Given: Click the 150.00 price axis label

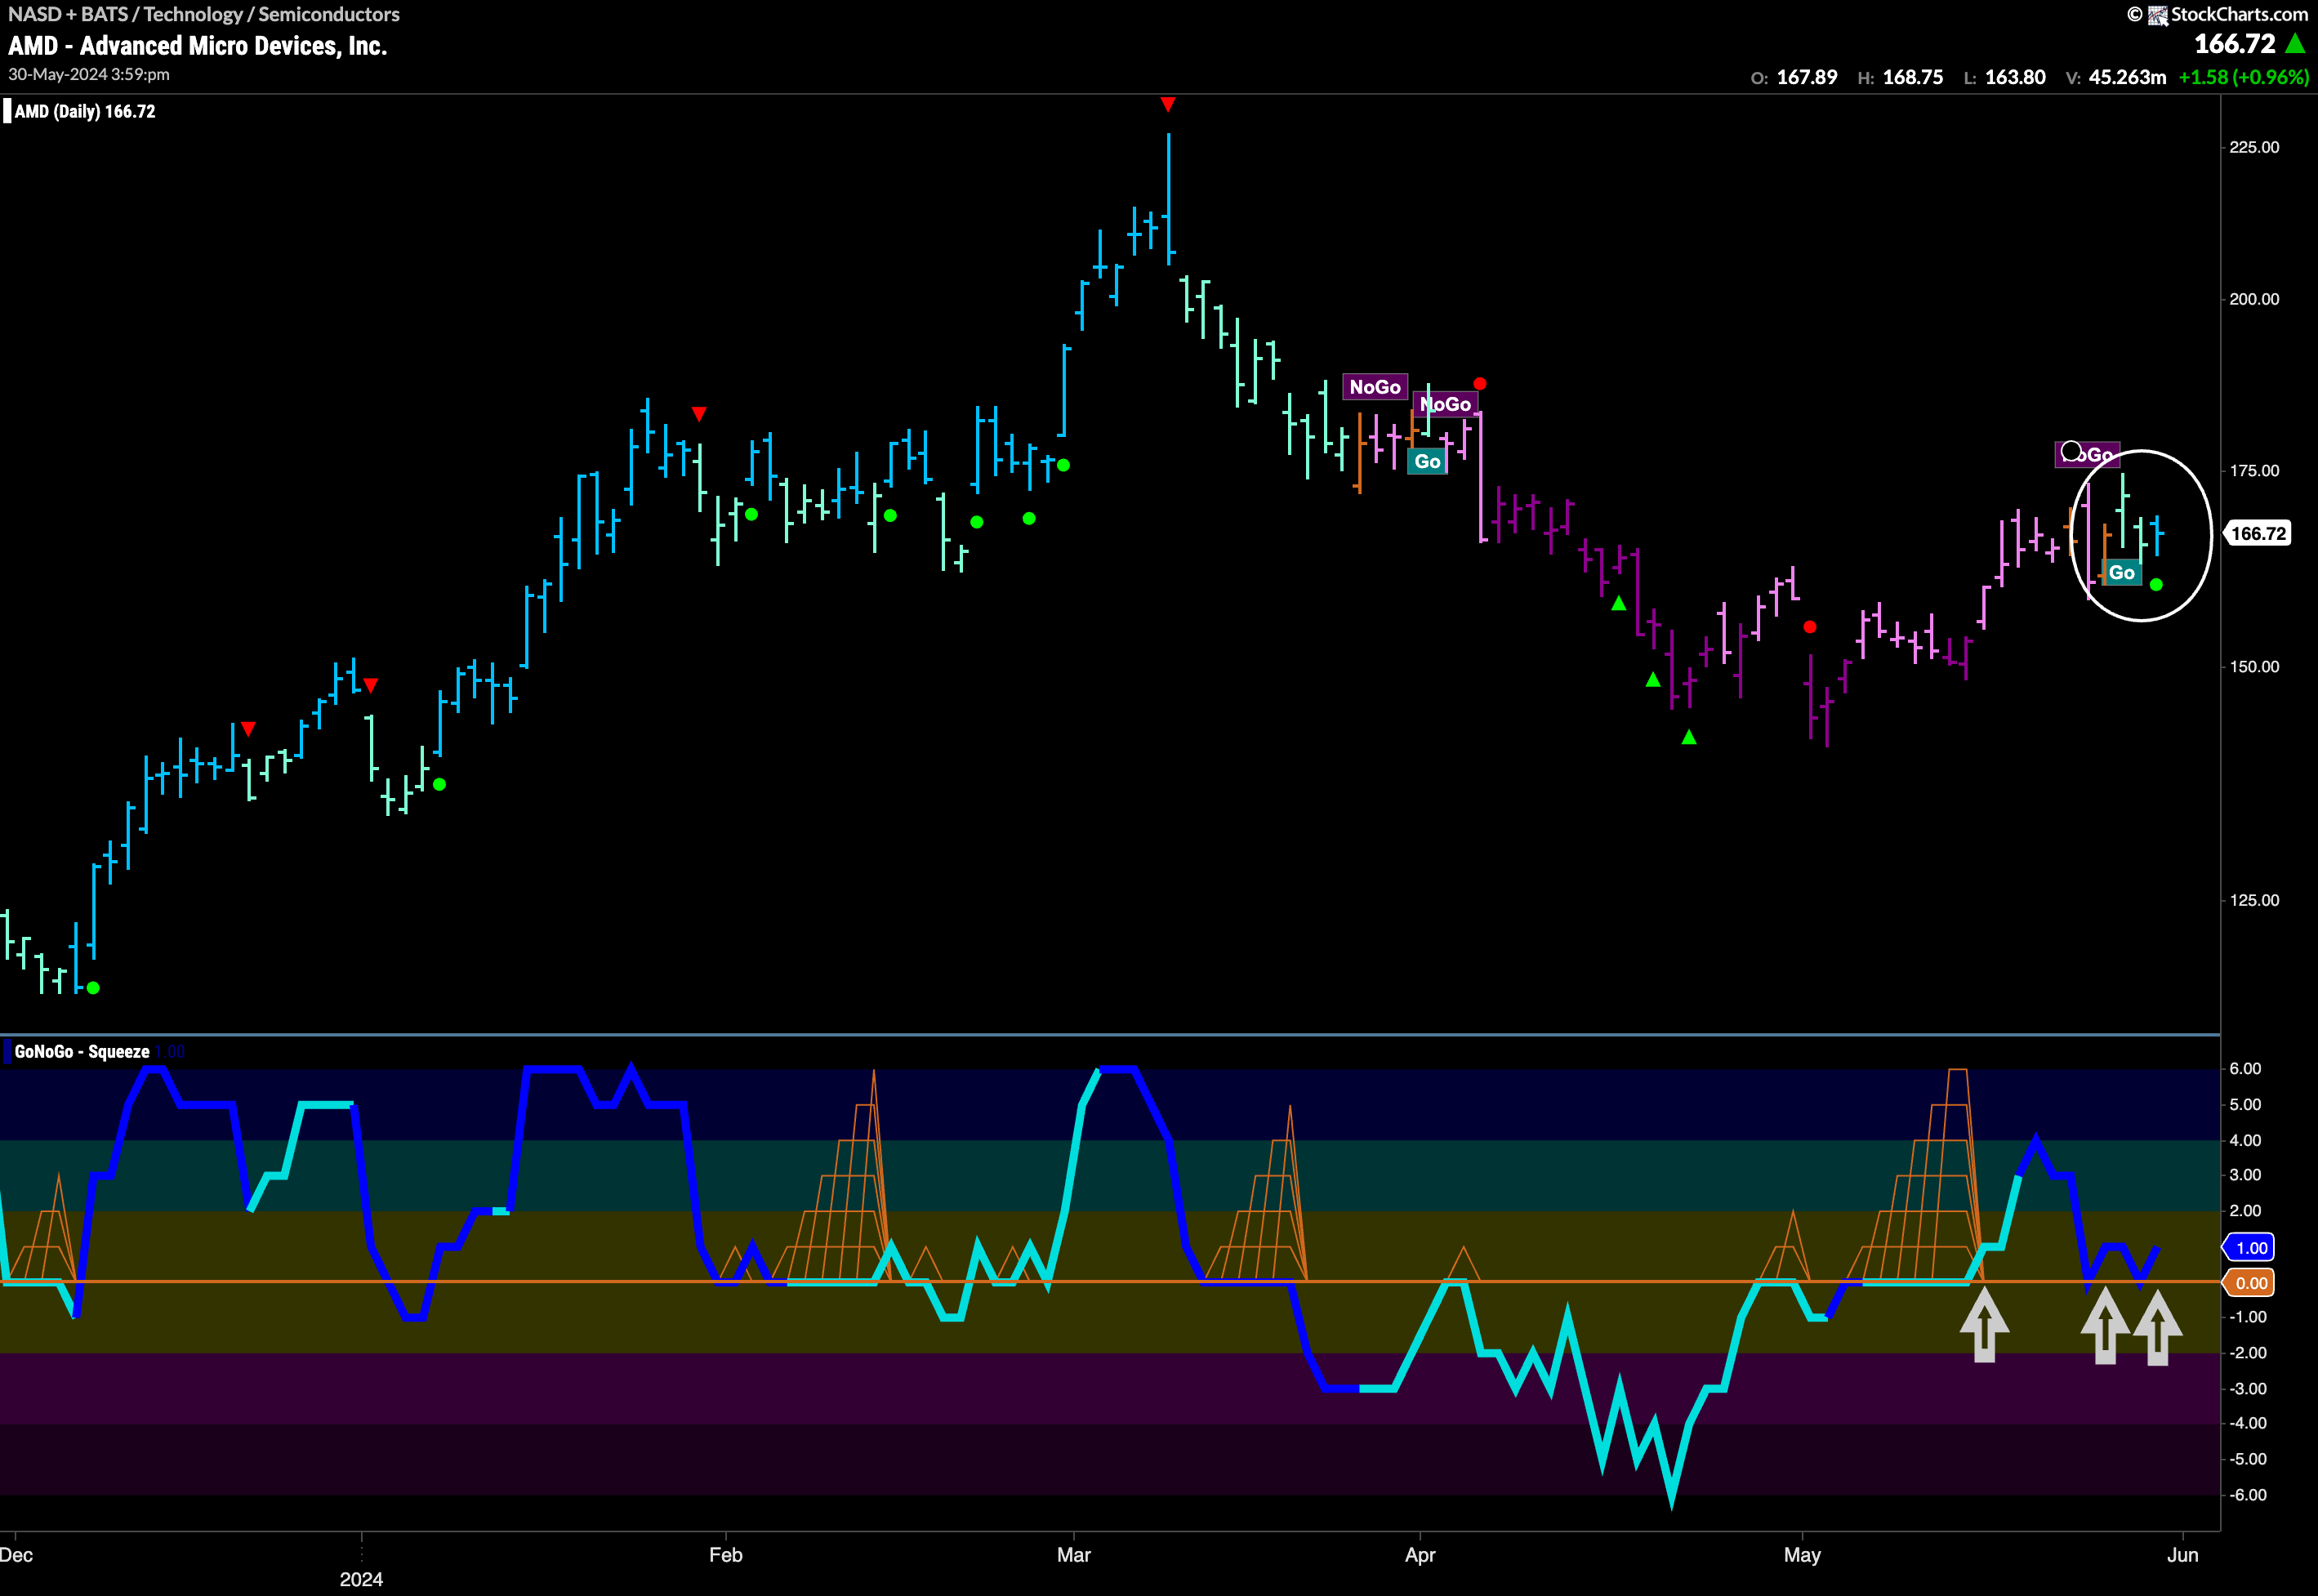Looking at the screenshot, I should pyautogui.click(x=2254, y=667).
